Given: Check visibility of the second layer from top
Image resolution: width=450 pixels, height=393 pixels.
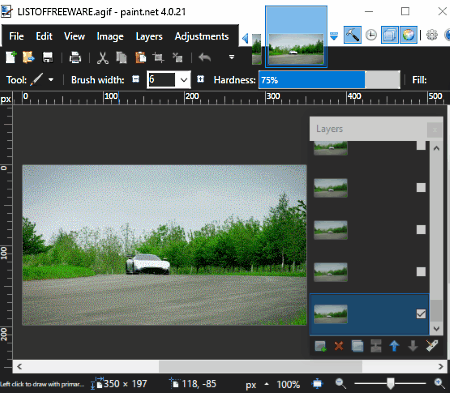Looking at the screenshot, I should (x=421, y=187).
